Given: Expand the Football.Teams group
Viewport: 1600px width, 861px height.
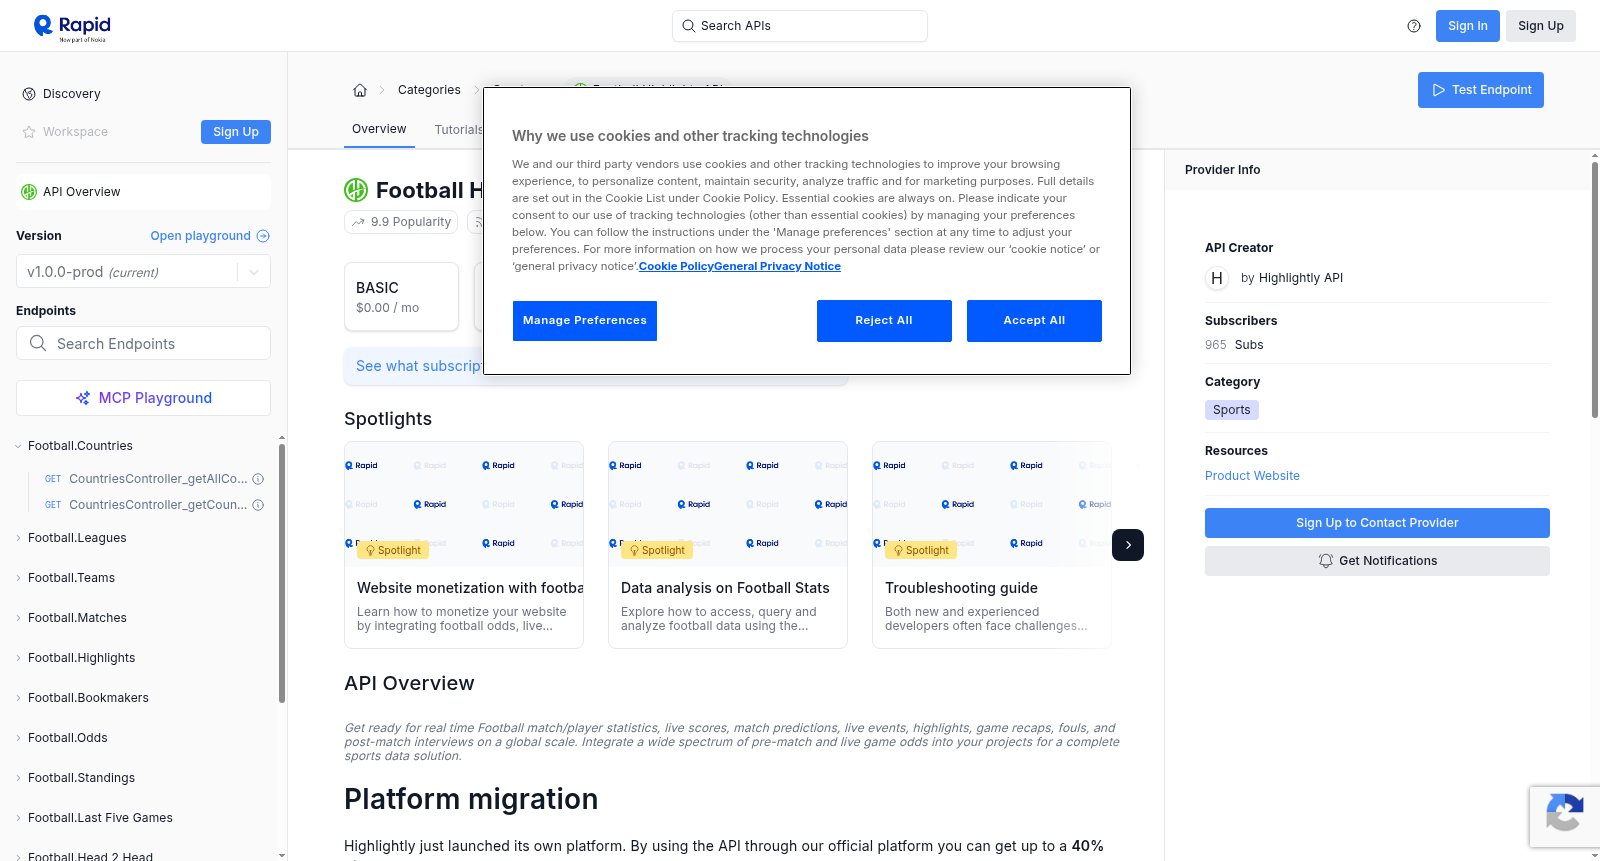Looking at the screenshot, I should pos(18,578).
